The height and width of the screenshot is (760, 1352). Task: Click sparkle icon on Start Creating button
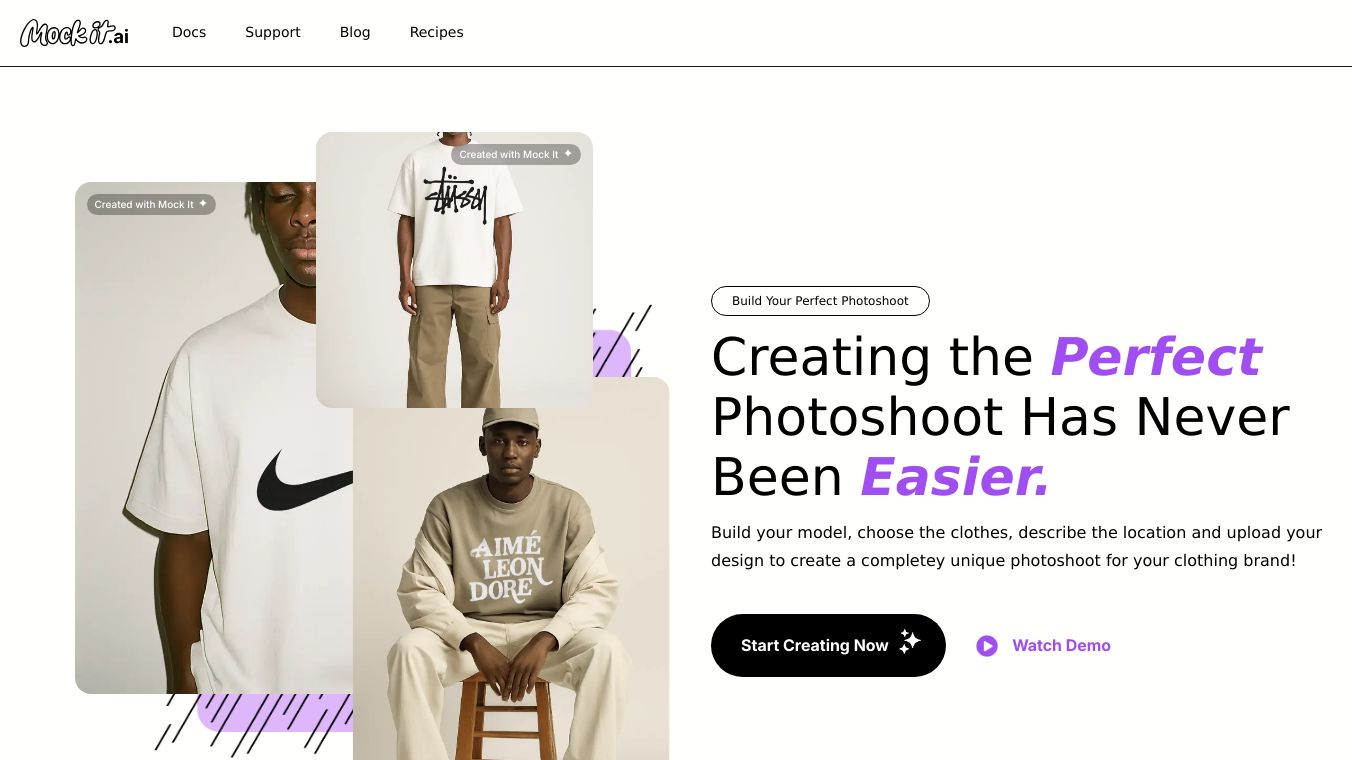909,642
